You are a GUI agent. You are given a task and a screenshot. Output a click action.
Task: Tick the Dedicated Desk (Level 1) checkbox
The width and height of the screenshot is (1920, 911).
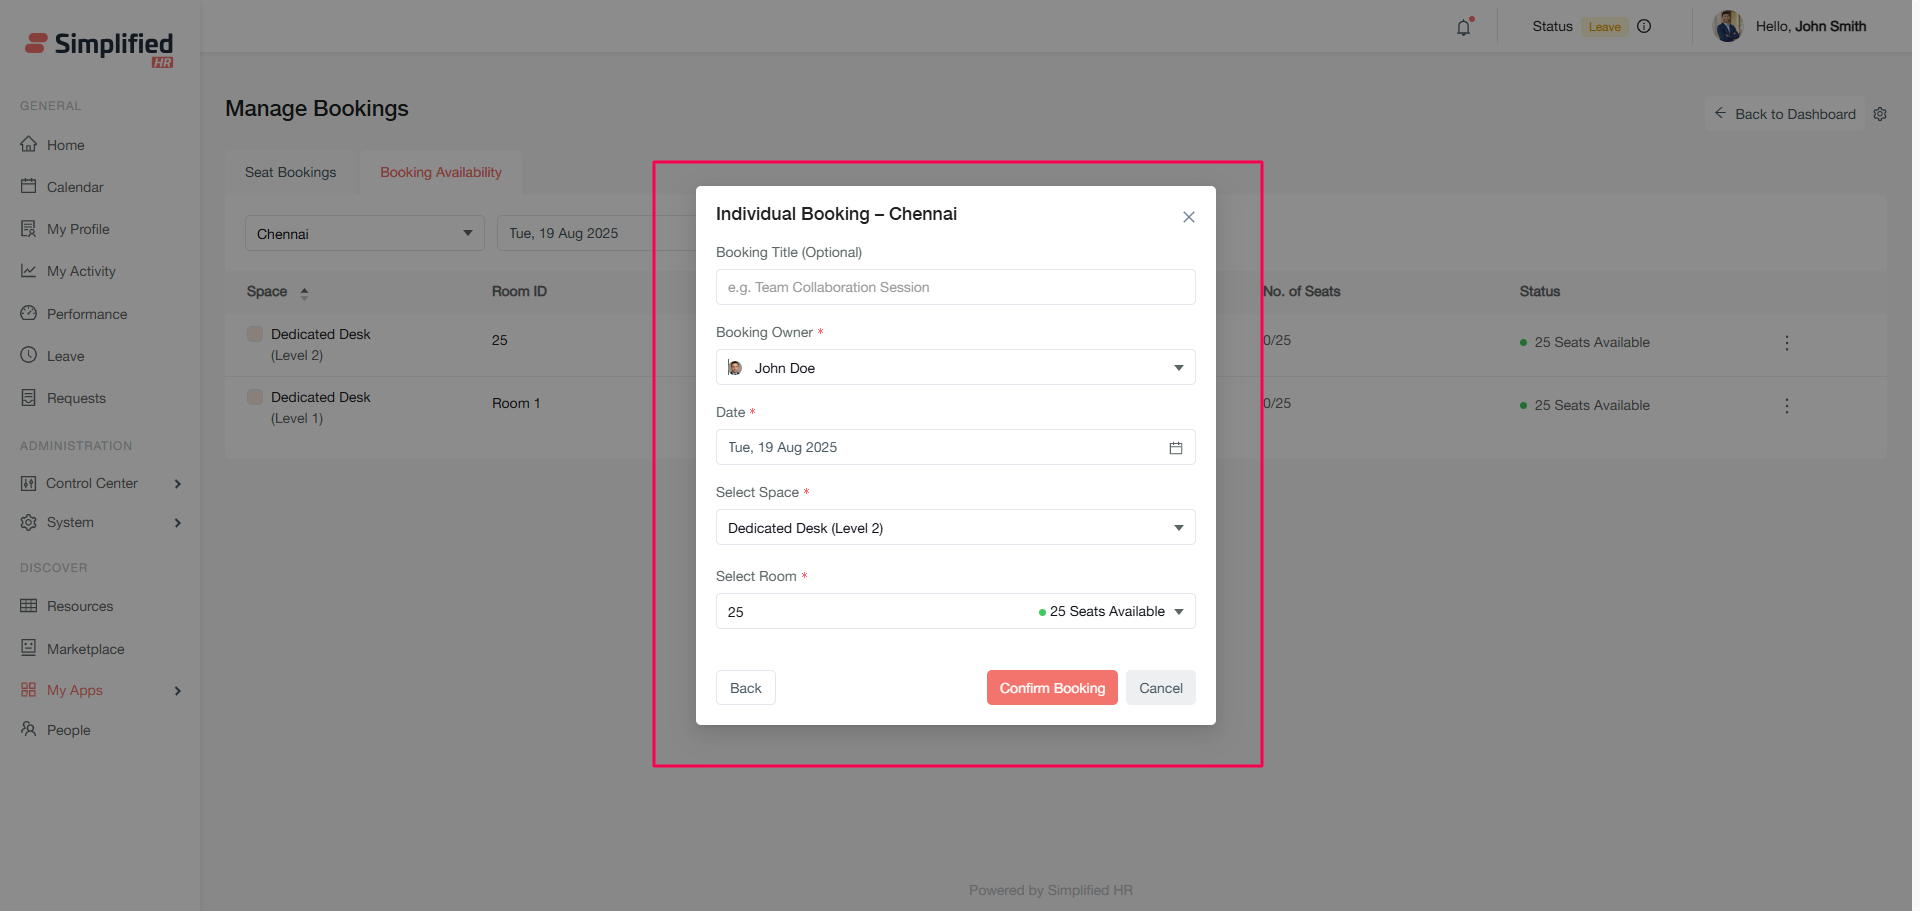pos(255,397)
